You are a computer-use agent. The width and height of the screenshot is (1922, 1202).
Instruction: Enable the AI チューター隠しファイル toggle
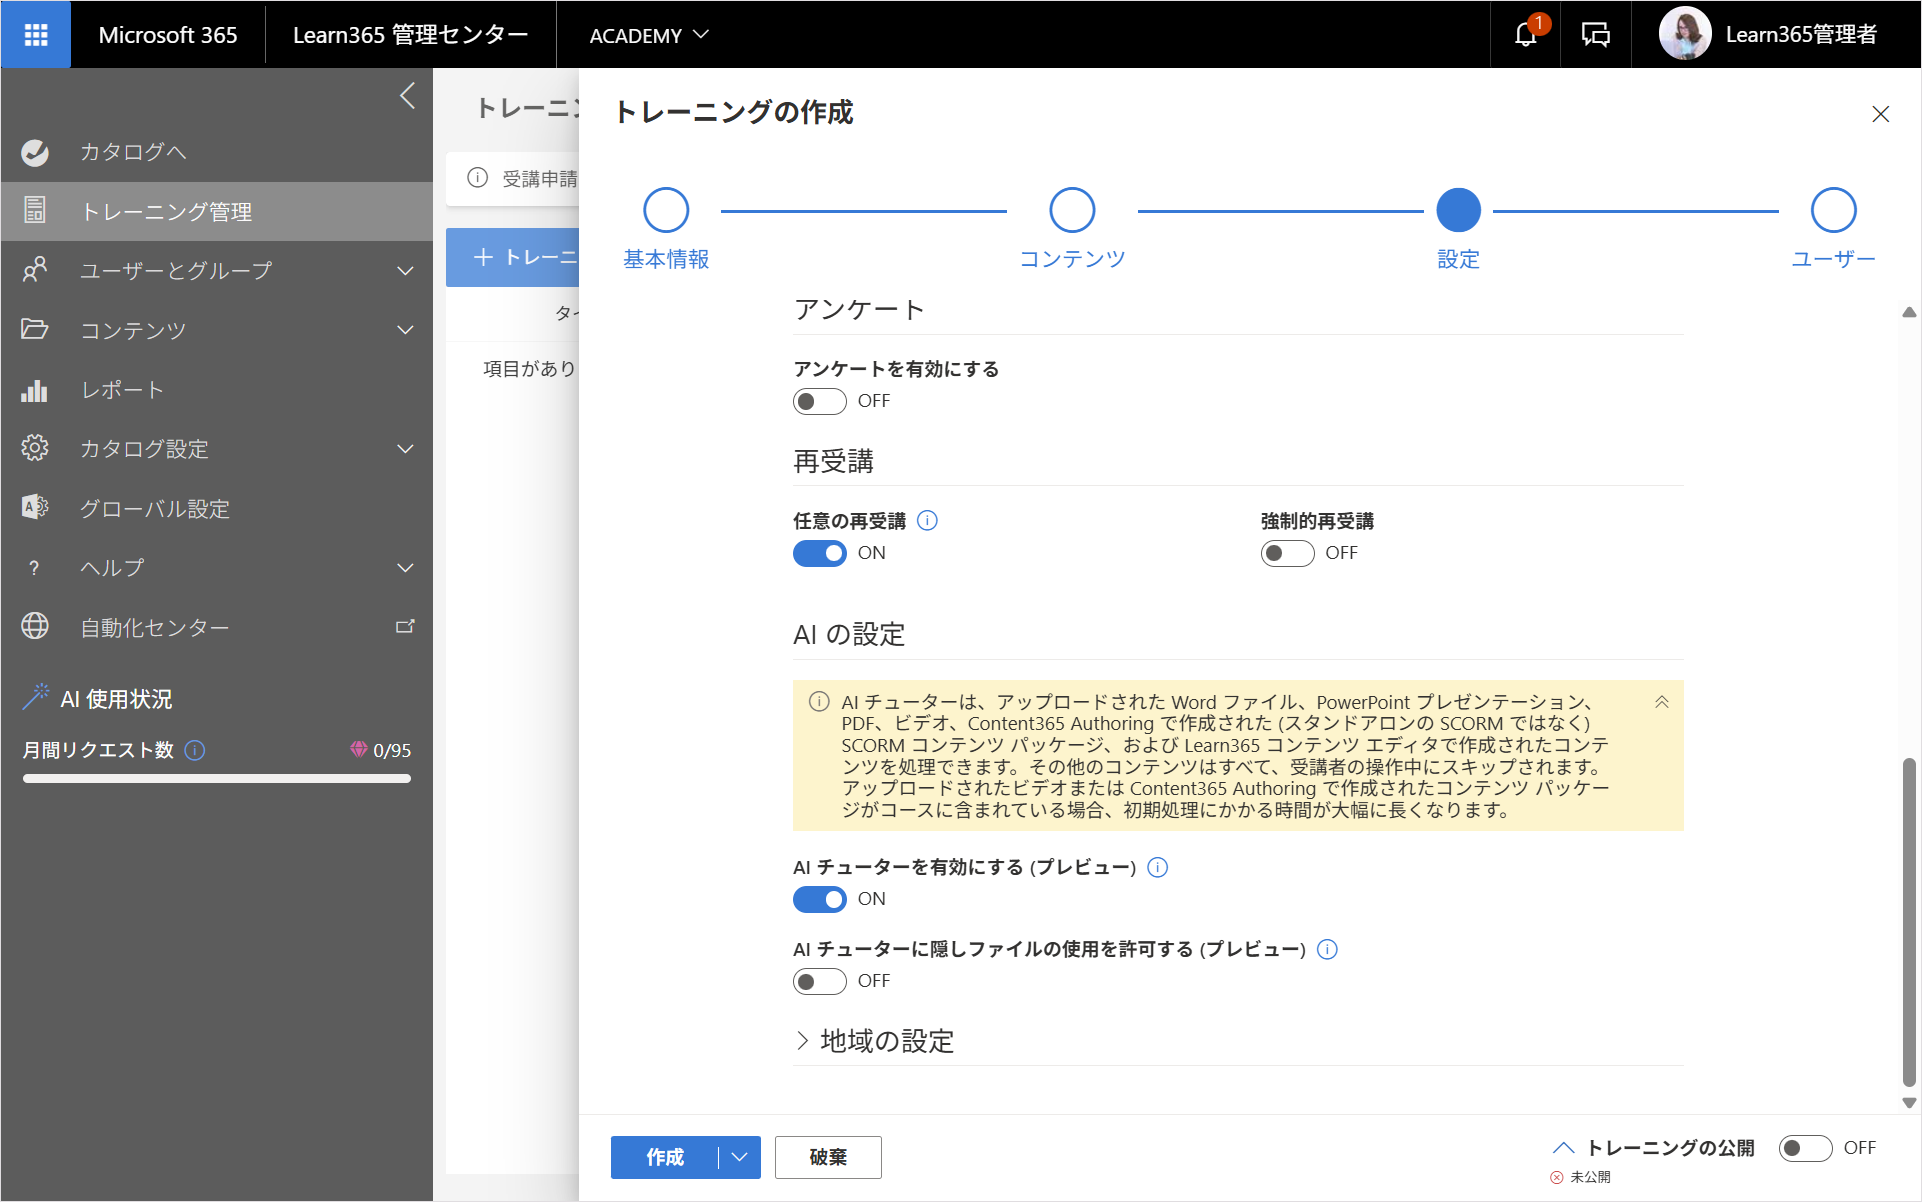coord(819,981)
